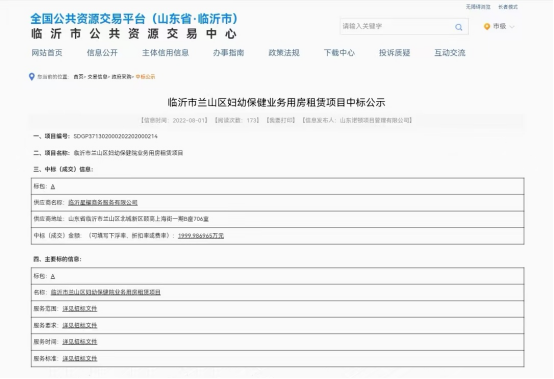Image resolution: width=554 pixels, height=379 pixels.
Task: Click the orange location pin beside 市级
Action: pyautogui.click(x=487, y=26)
